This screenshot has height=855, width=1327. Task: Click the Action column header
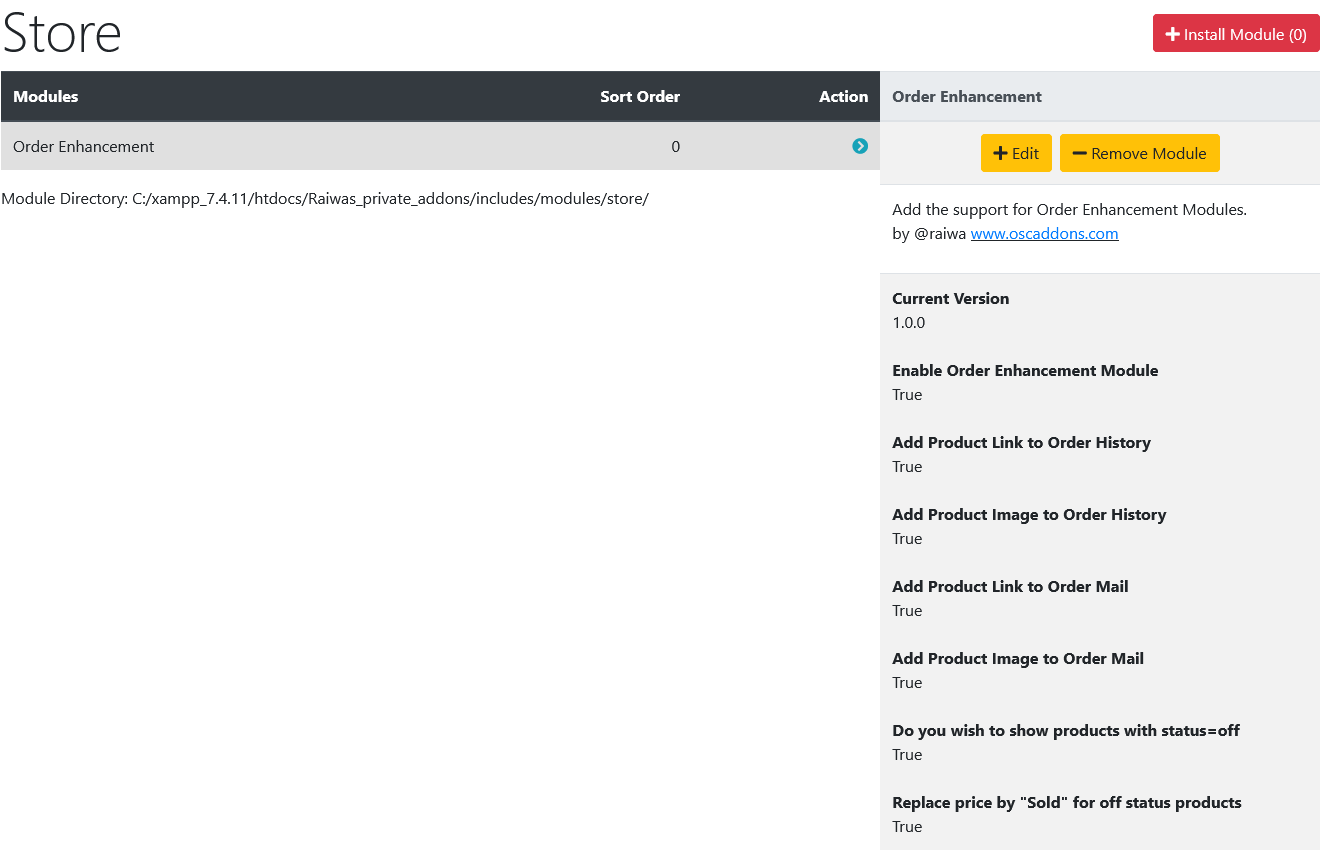click(843, 97)
